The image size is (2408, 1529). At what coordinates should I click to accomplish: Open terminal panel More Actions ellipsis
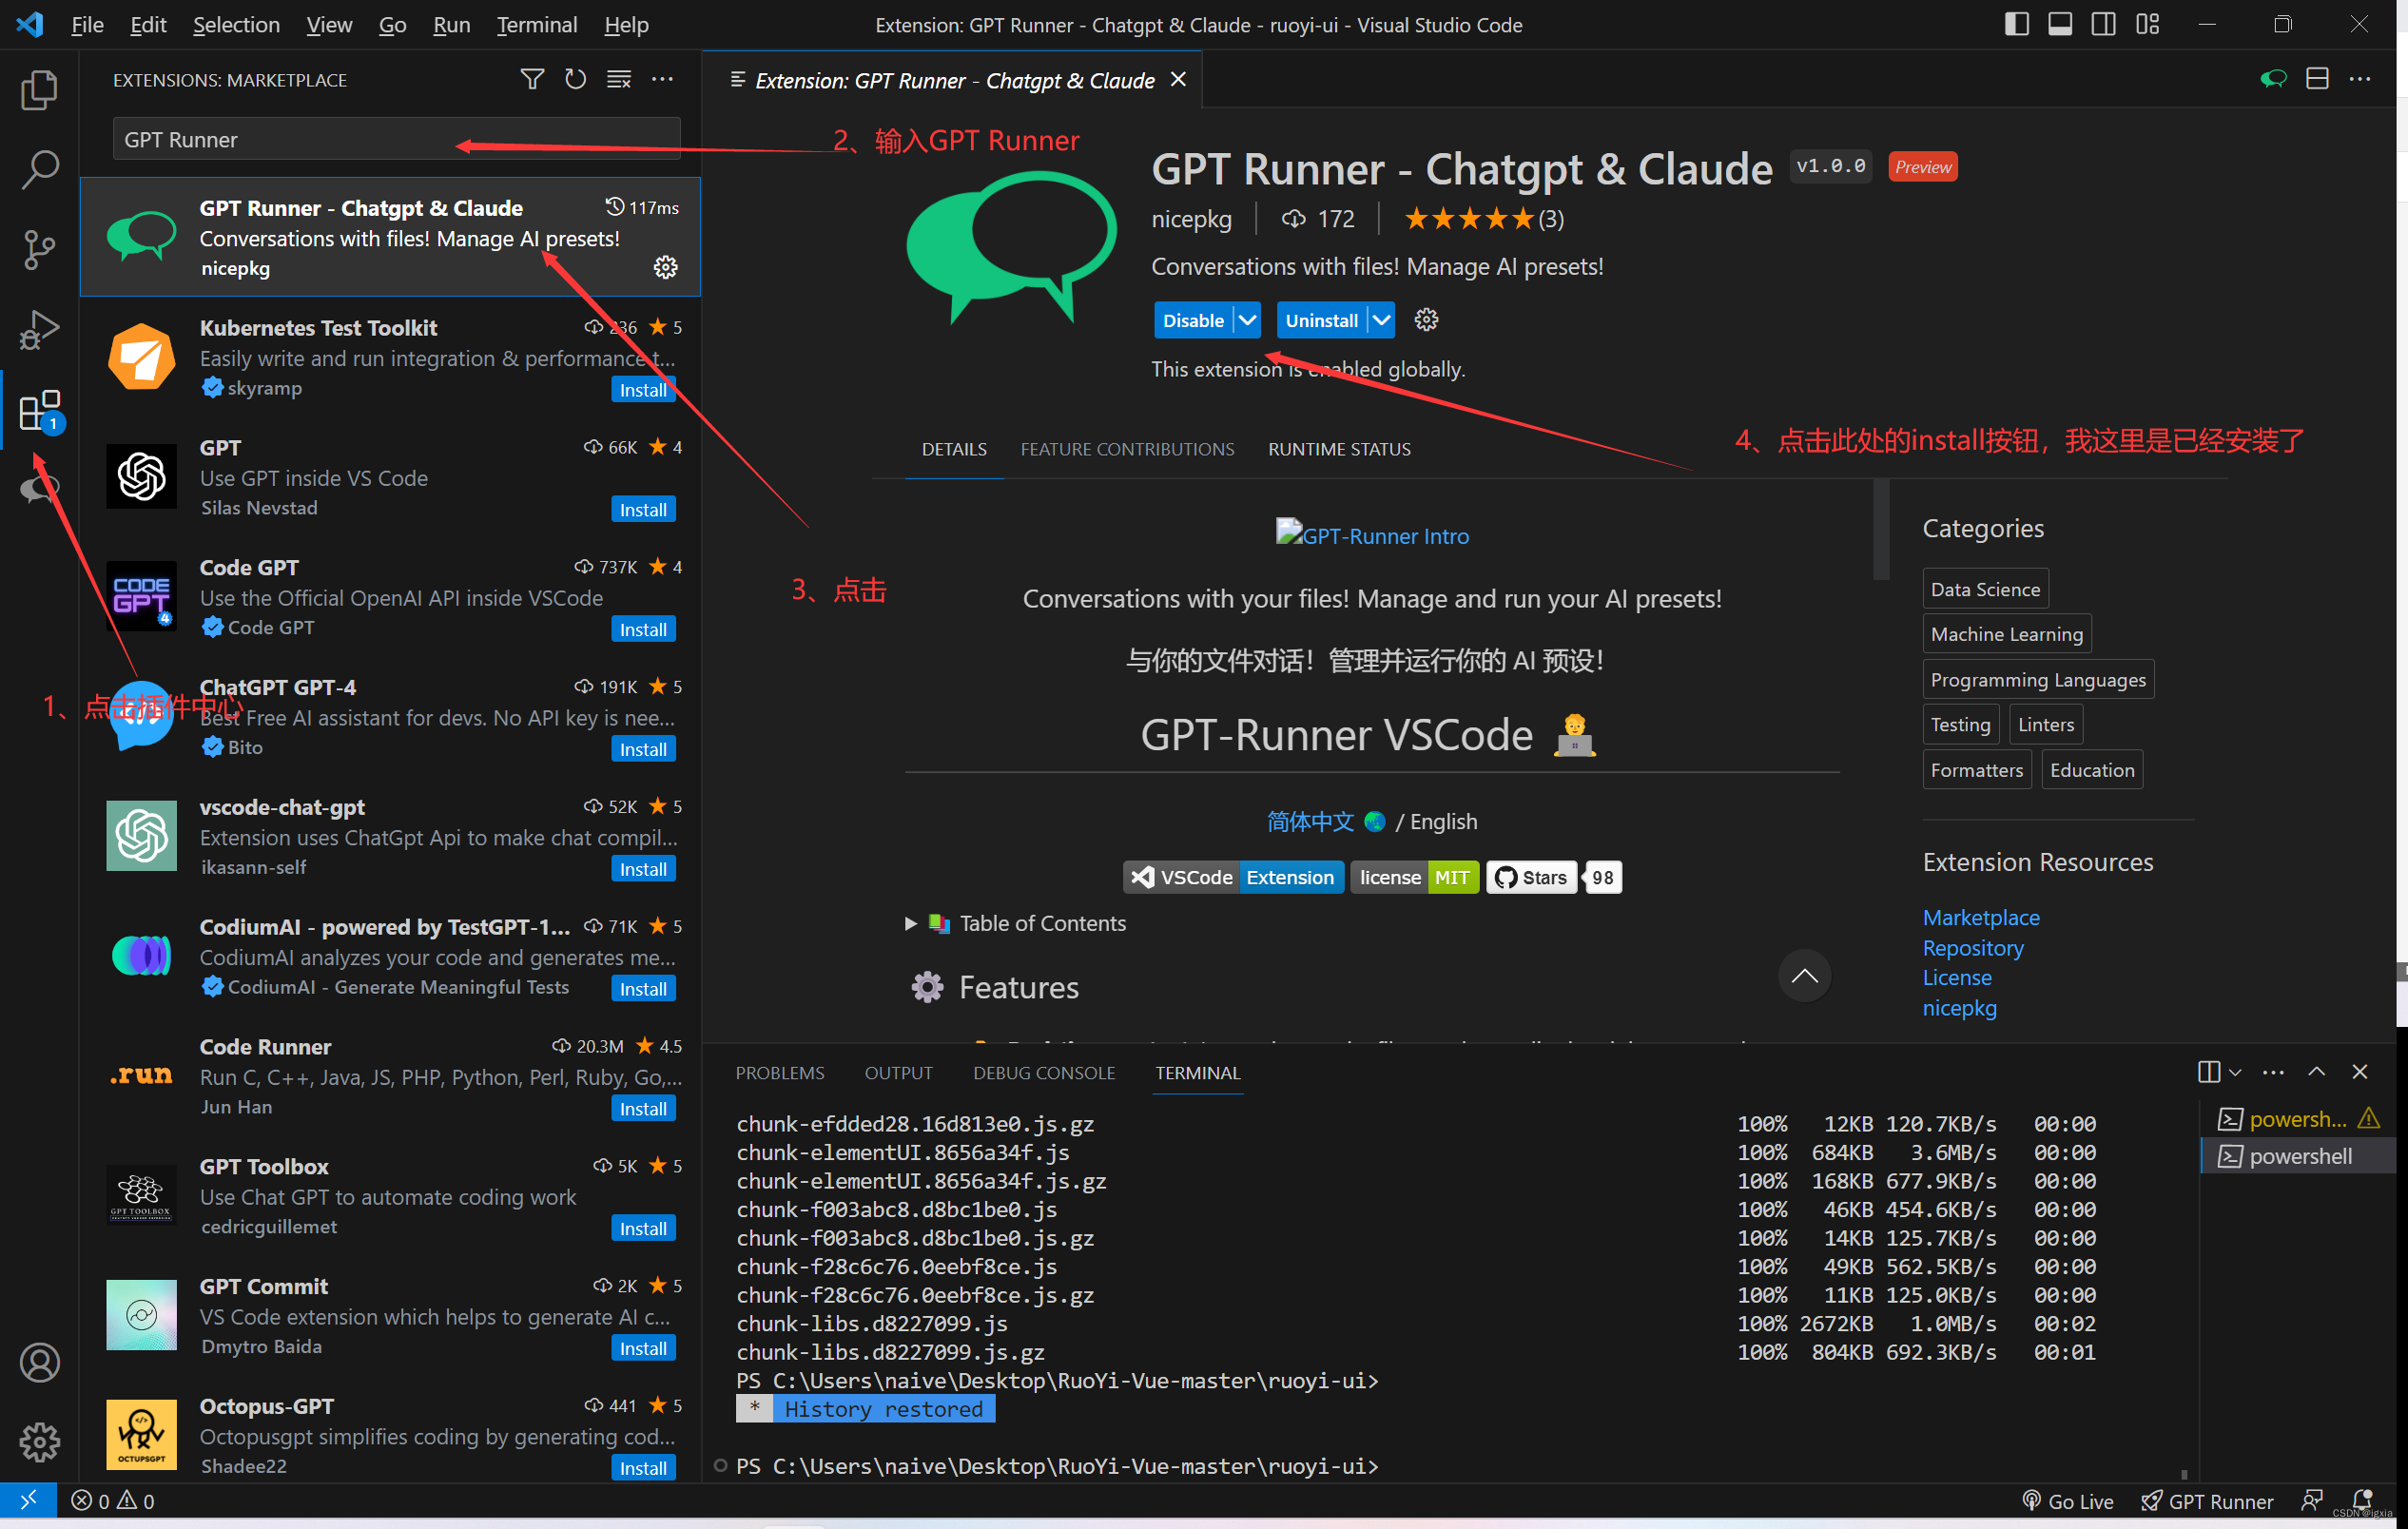pos(2273,1072)
